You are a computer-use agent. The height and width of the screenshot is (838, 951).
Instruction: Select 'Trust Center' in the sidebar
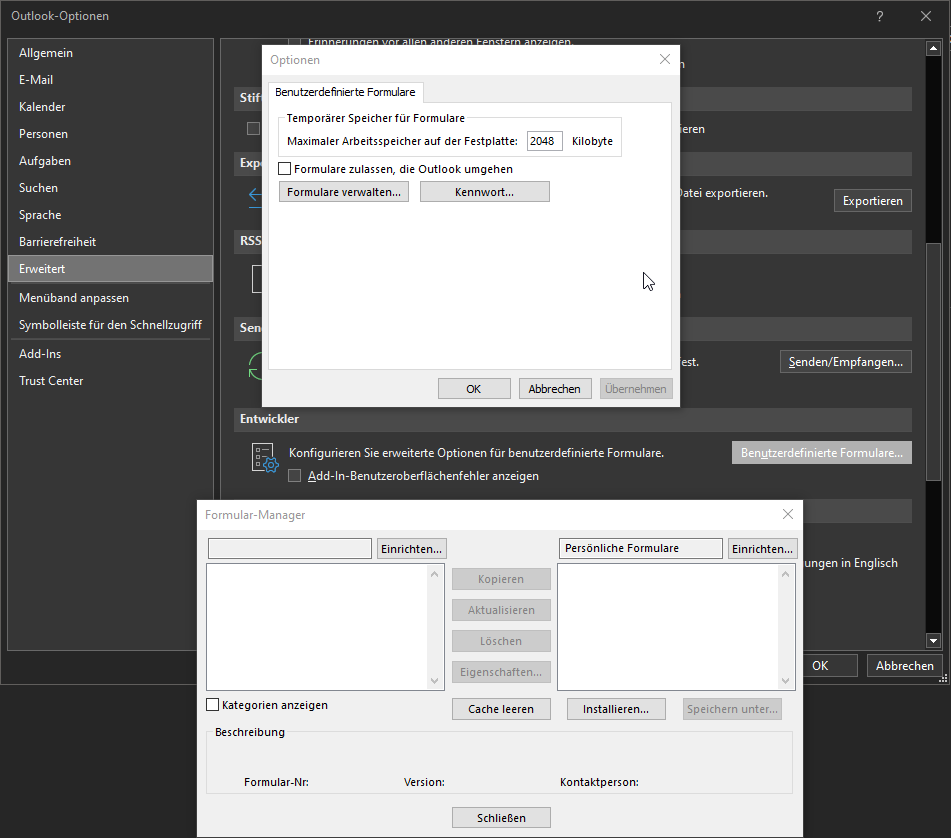click(51, 381)
